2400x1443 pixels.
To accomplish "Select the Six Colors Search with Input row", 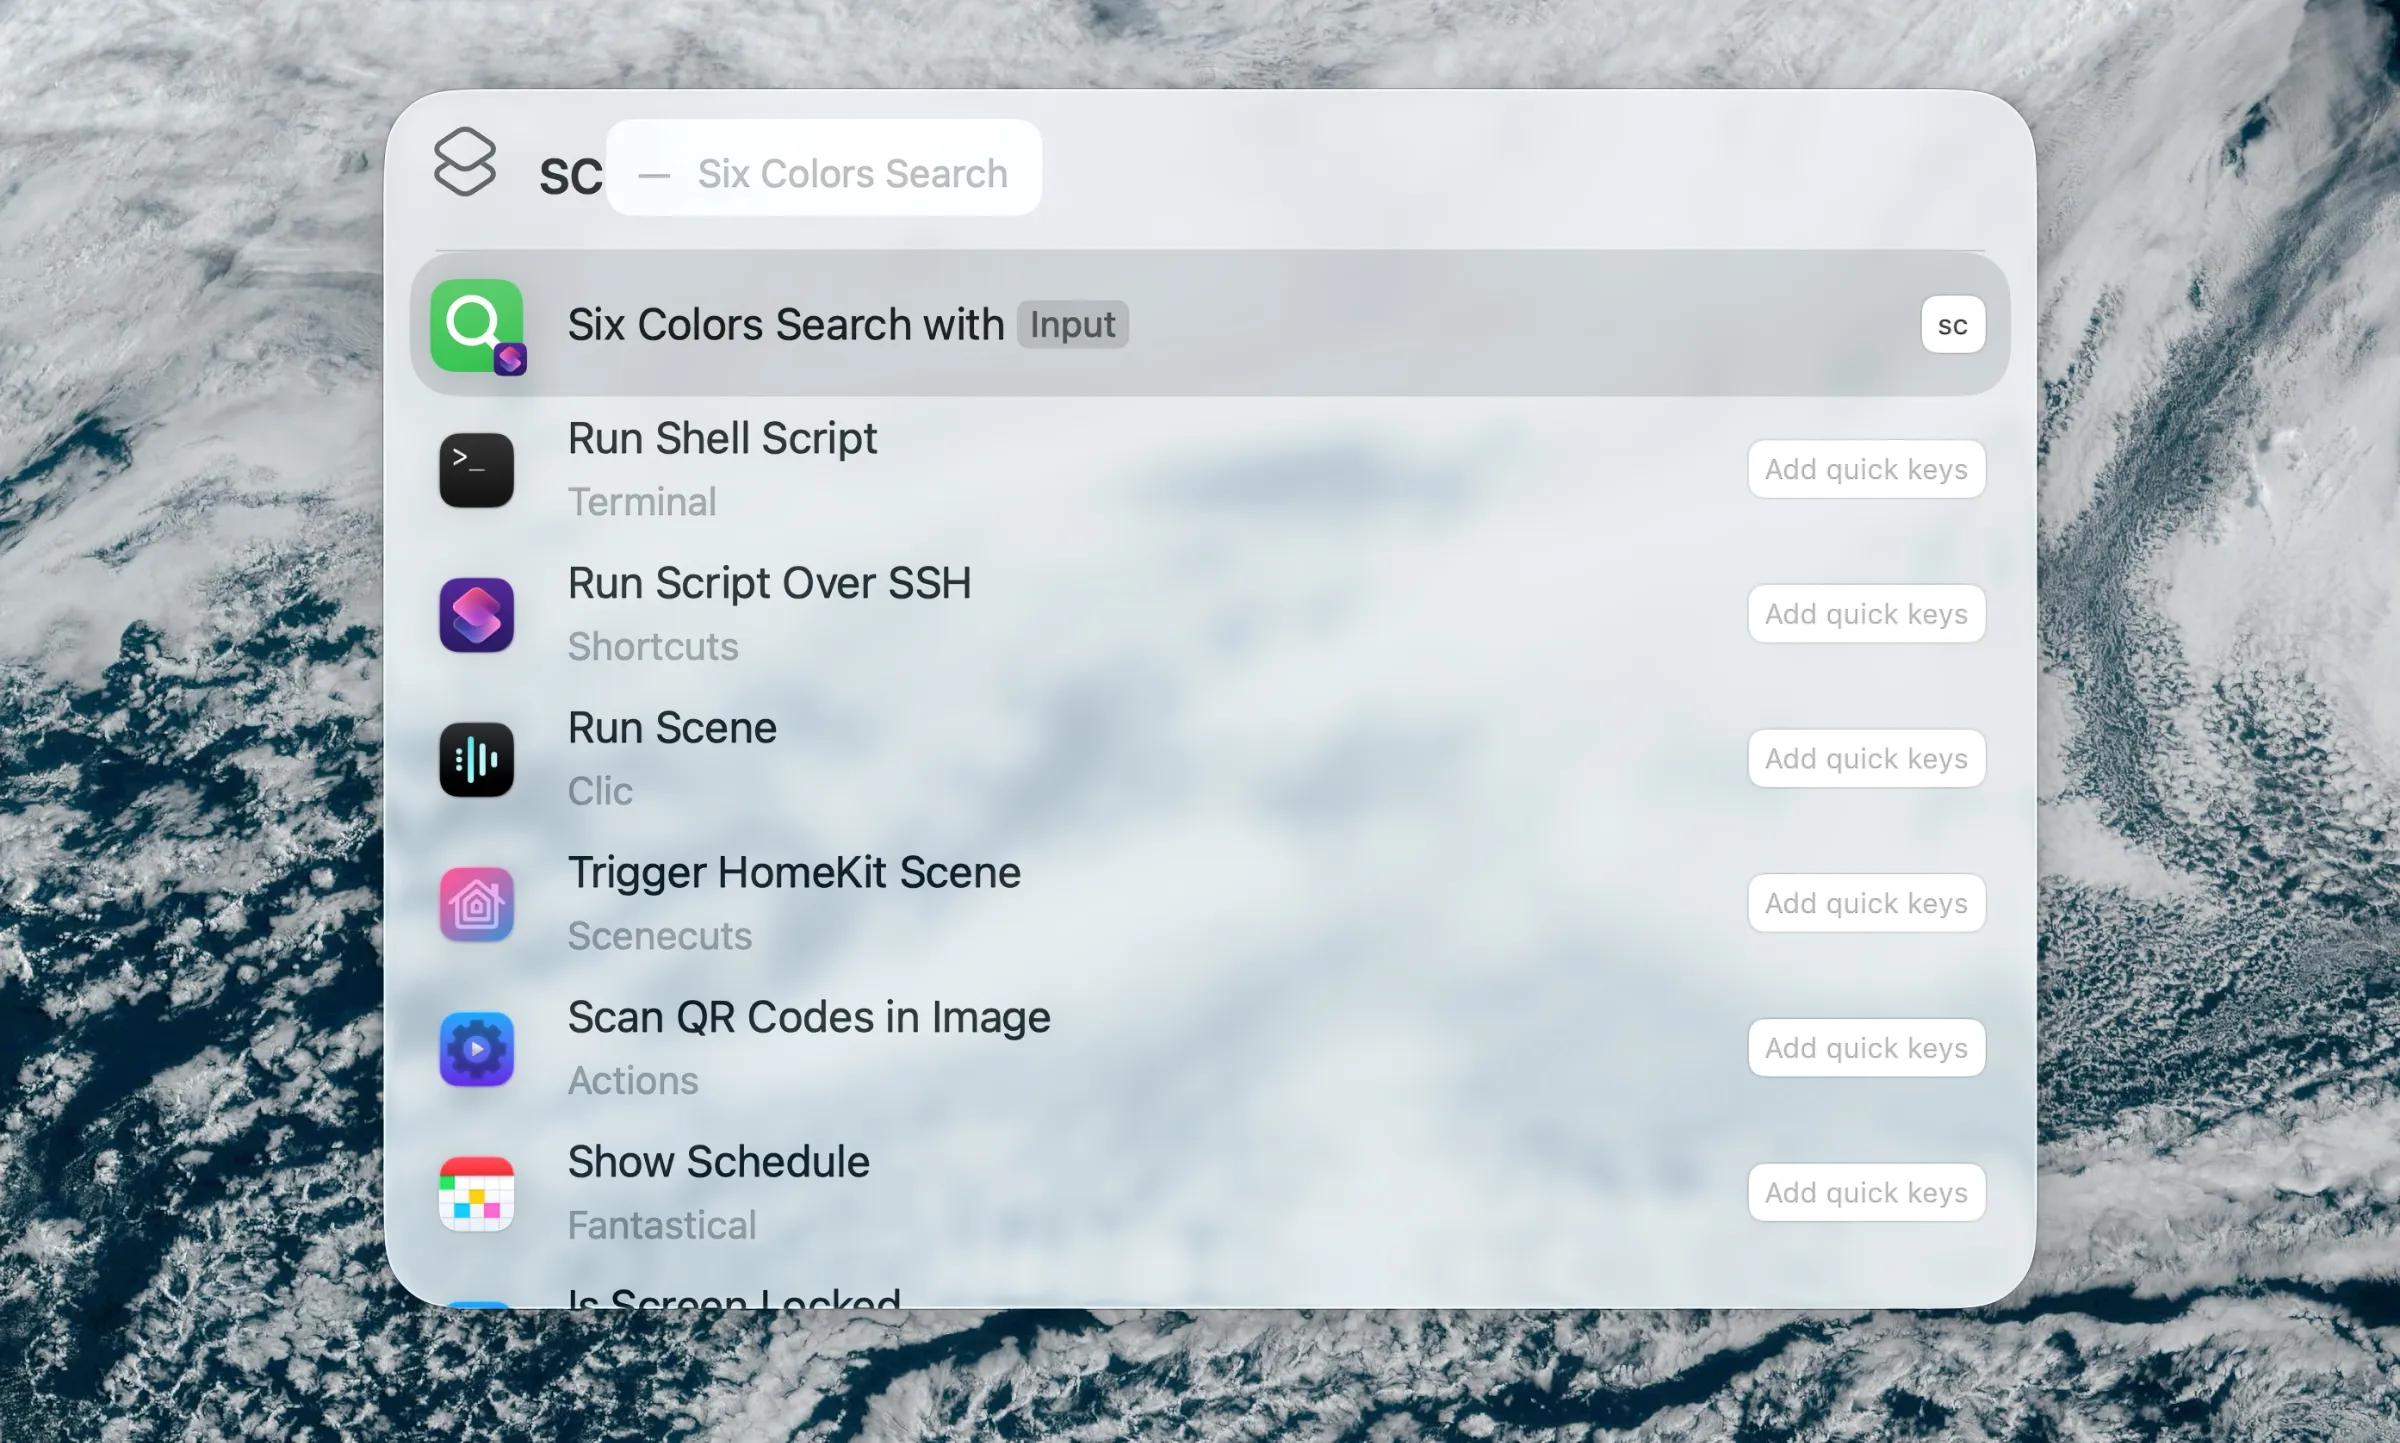I will pyautogui.click(x=1100, y=325).
